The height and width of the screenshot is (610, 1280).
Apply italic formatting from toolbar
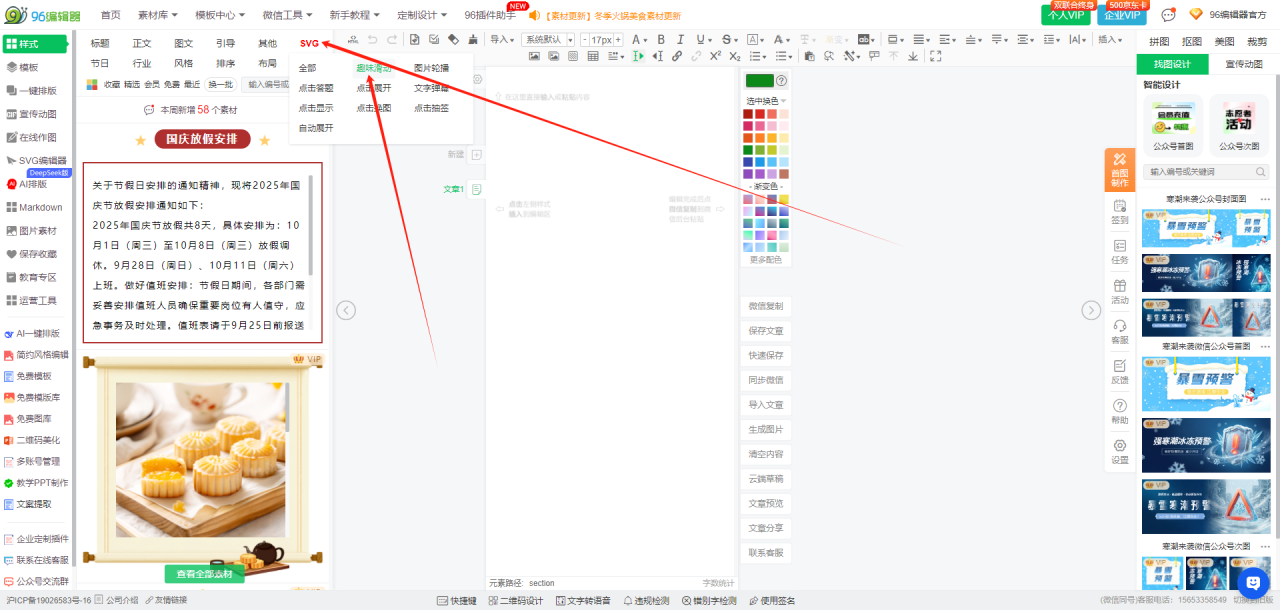(678, 40)
